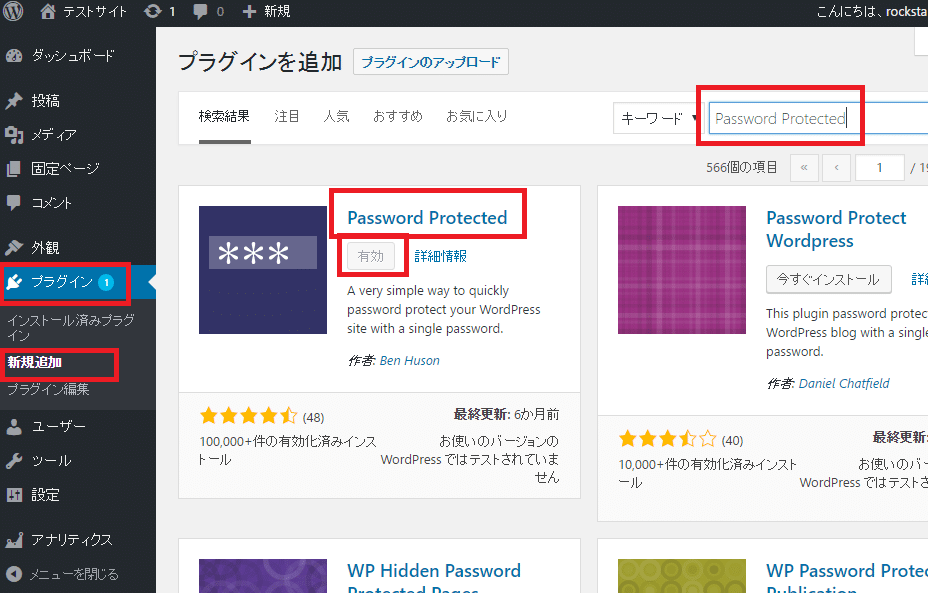928x593 pixels.
Task: Click the 固定ページ pages icon
Action: pyautogui.click(x=14, y=169)
